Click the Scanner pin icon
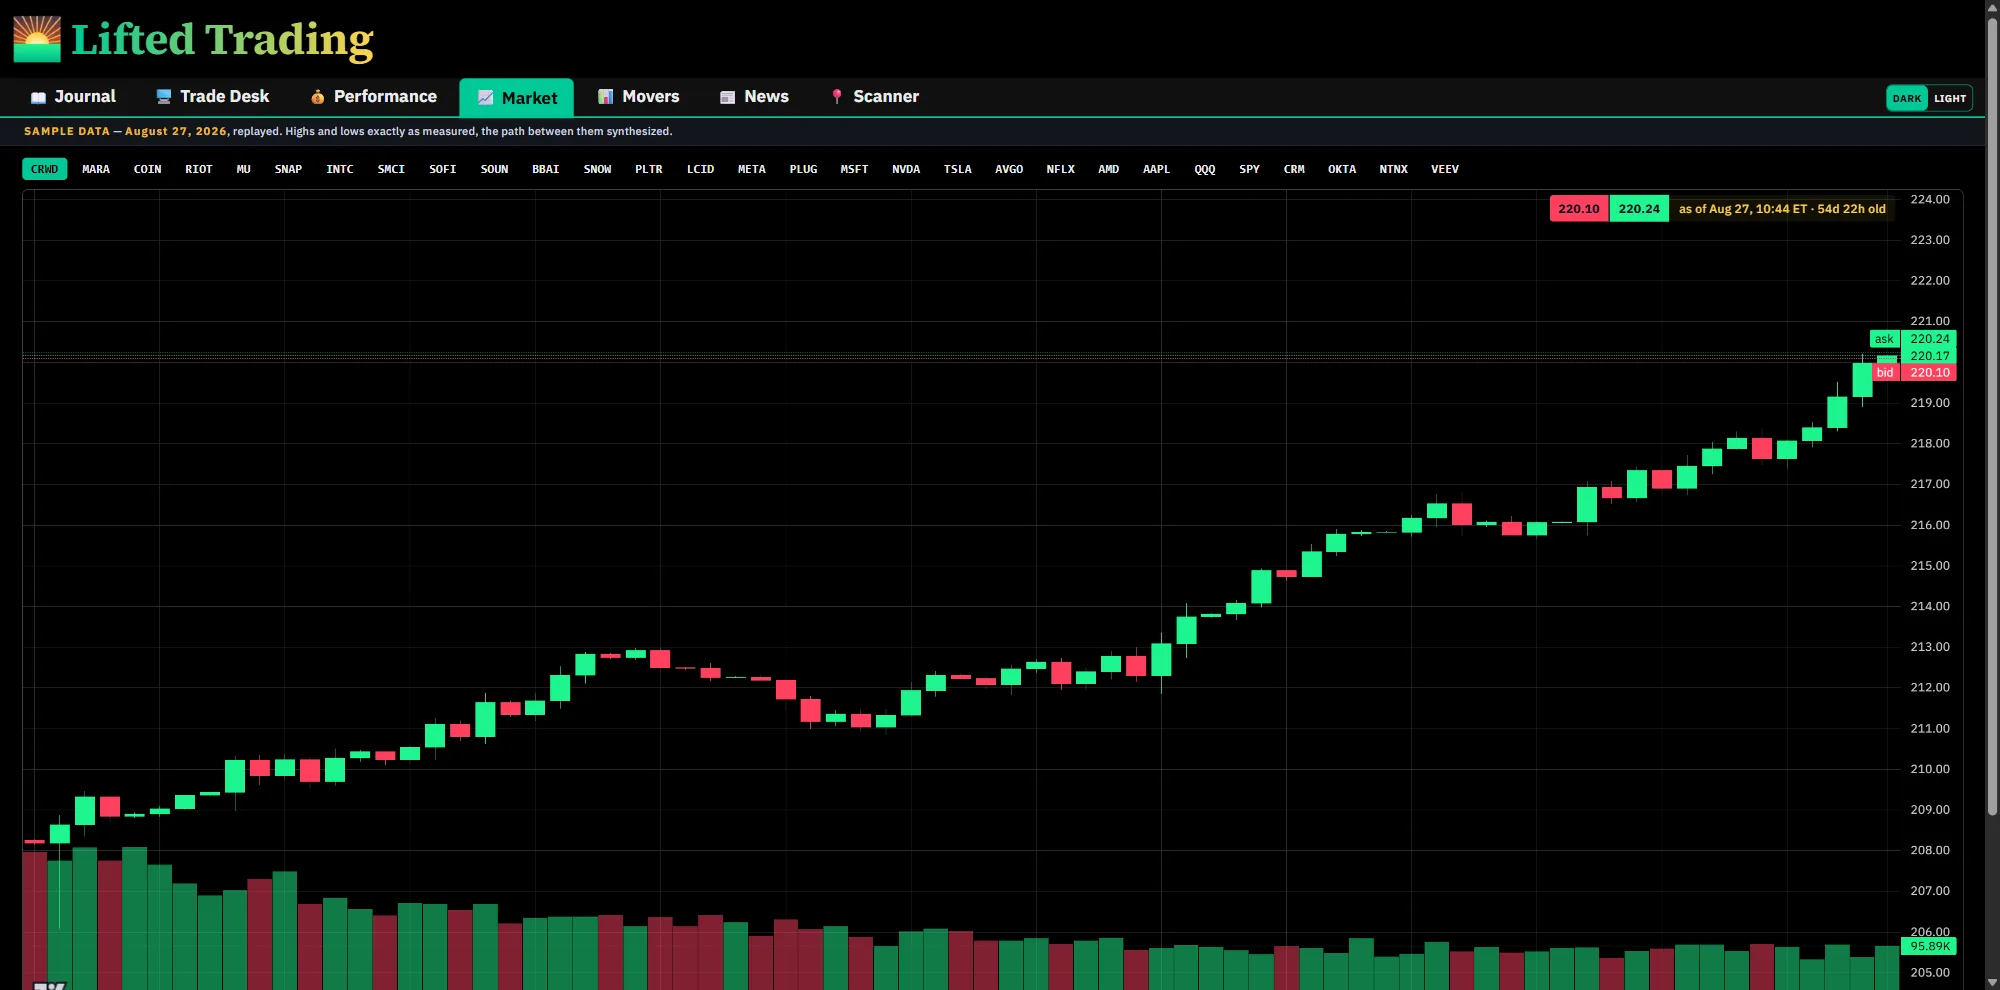Screen dimensions: 2000x990 pos(837,97)
